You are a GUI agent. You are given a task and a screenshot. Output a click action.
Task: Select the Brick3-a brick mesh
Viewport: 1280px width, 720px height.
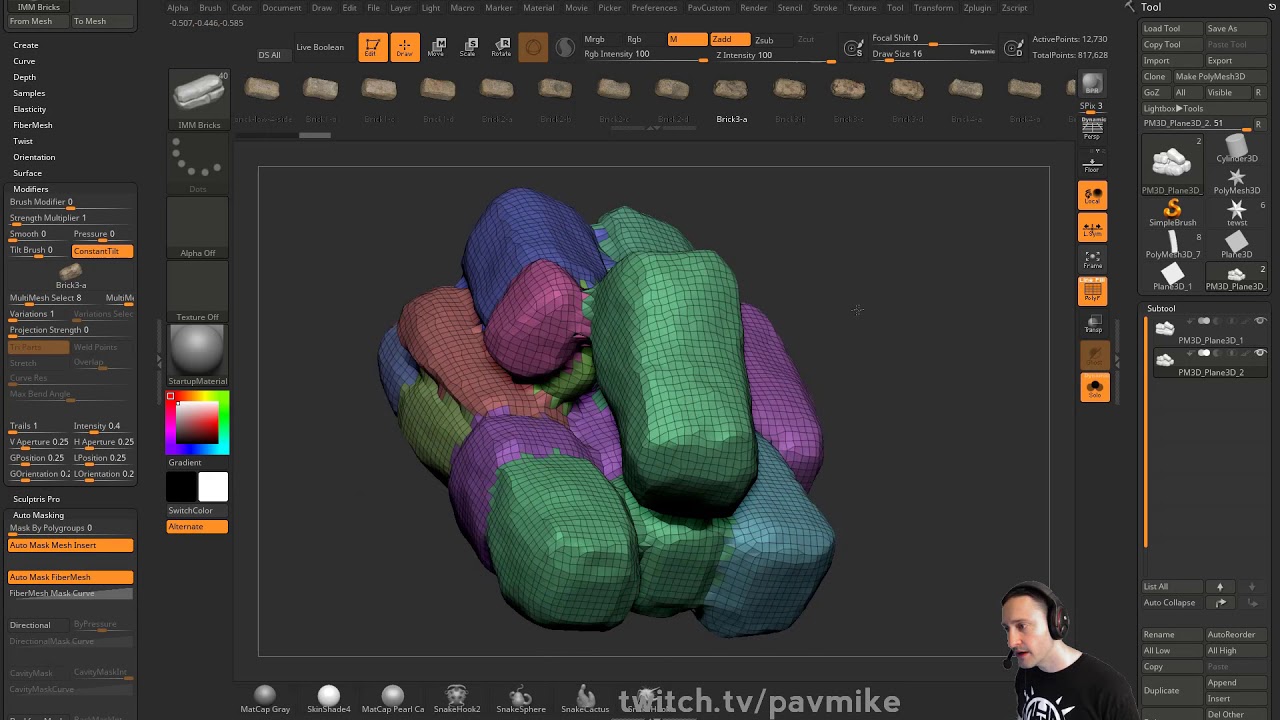[731, 98]
